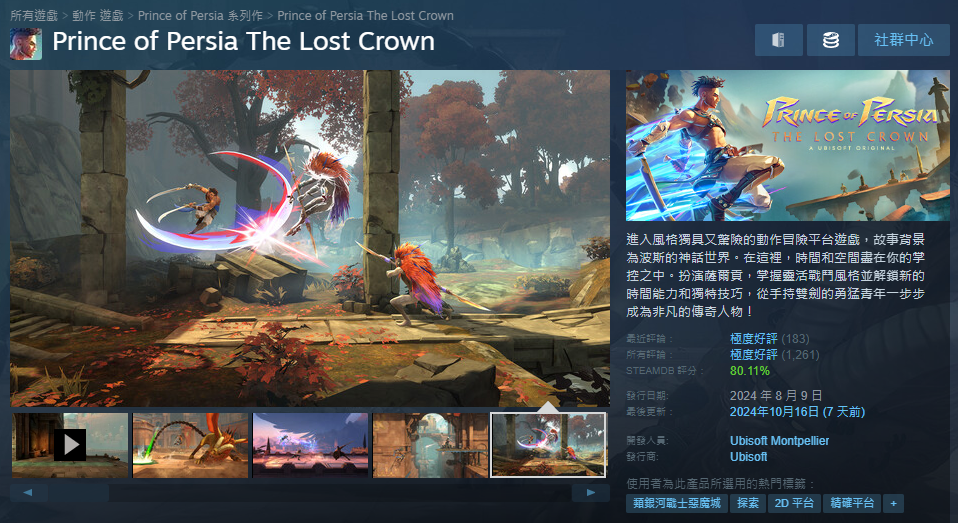This screenshot has height=523, width=958.
Task: Select the 類銀河戰士惡魔城 tag
Action: coord(676,503)
